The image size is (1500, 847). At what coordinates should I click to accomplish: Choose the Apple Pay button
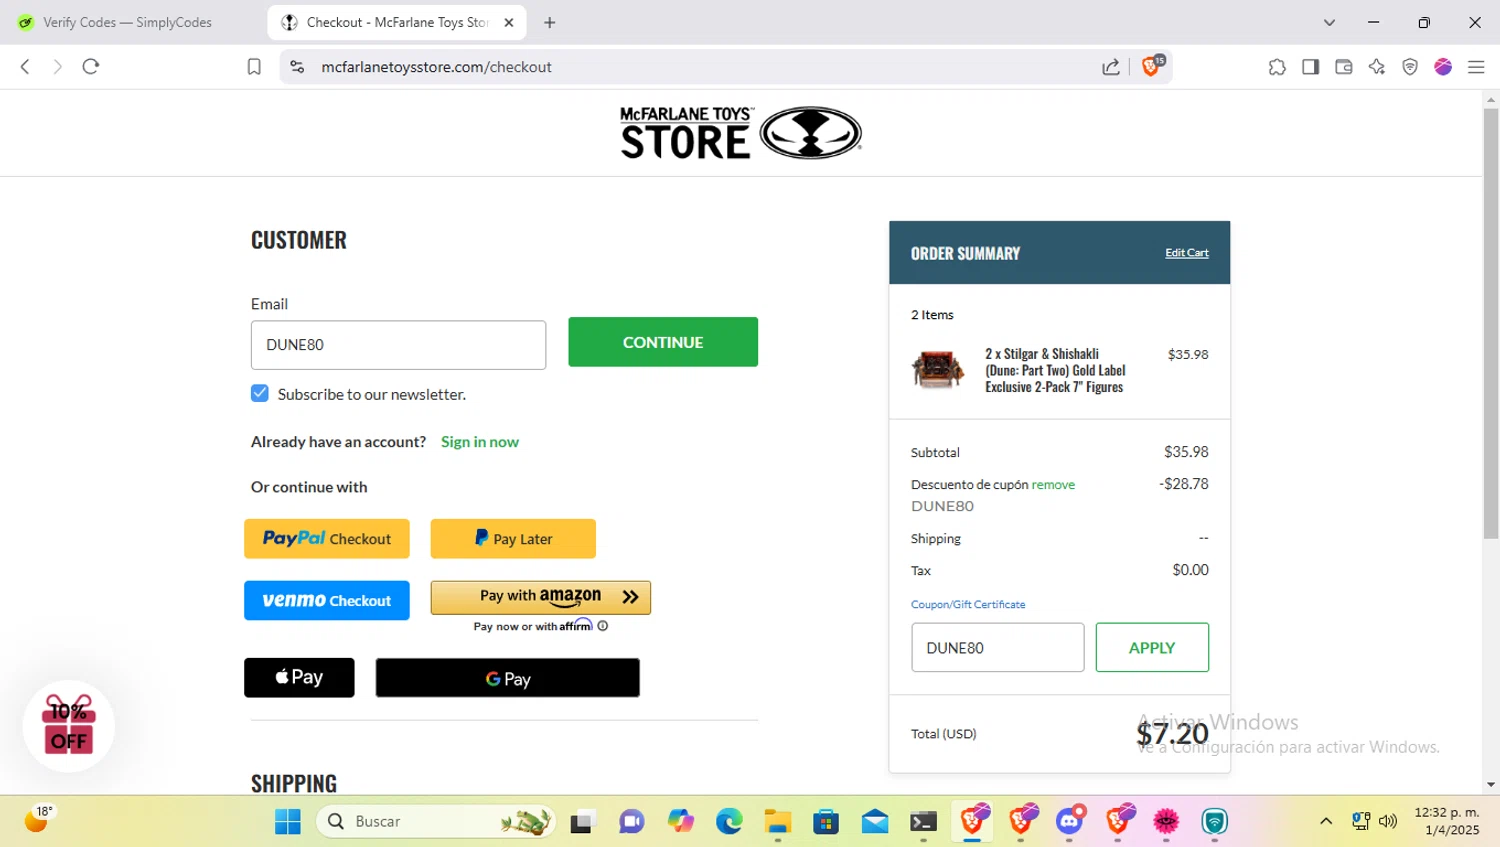(x=299, y=678)
